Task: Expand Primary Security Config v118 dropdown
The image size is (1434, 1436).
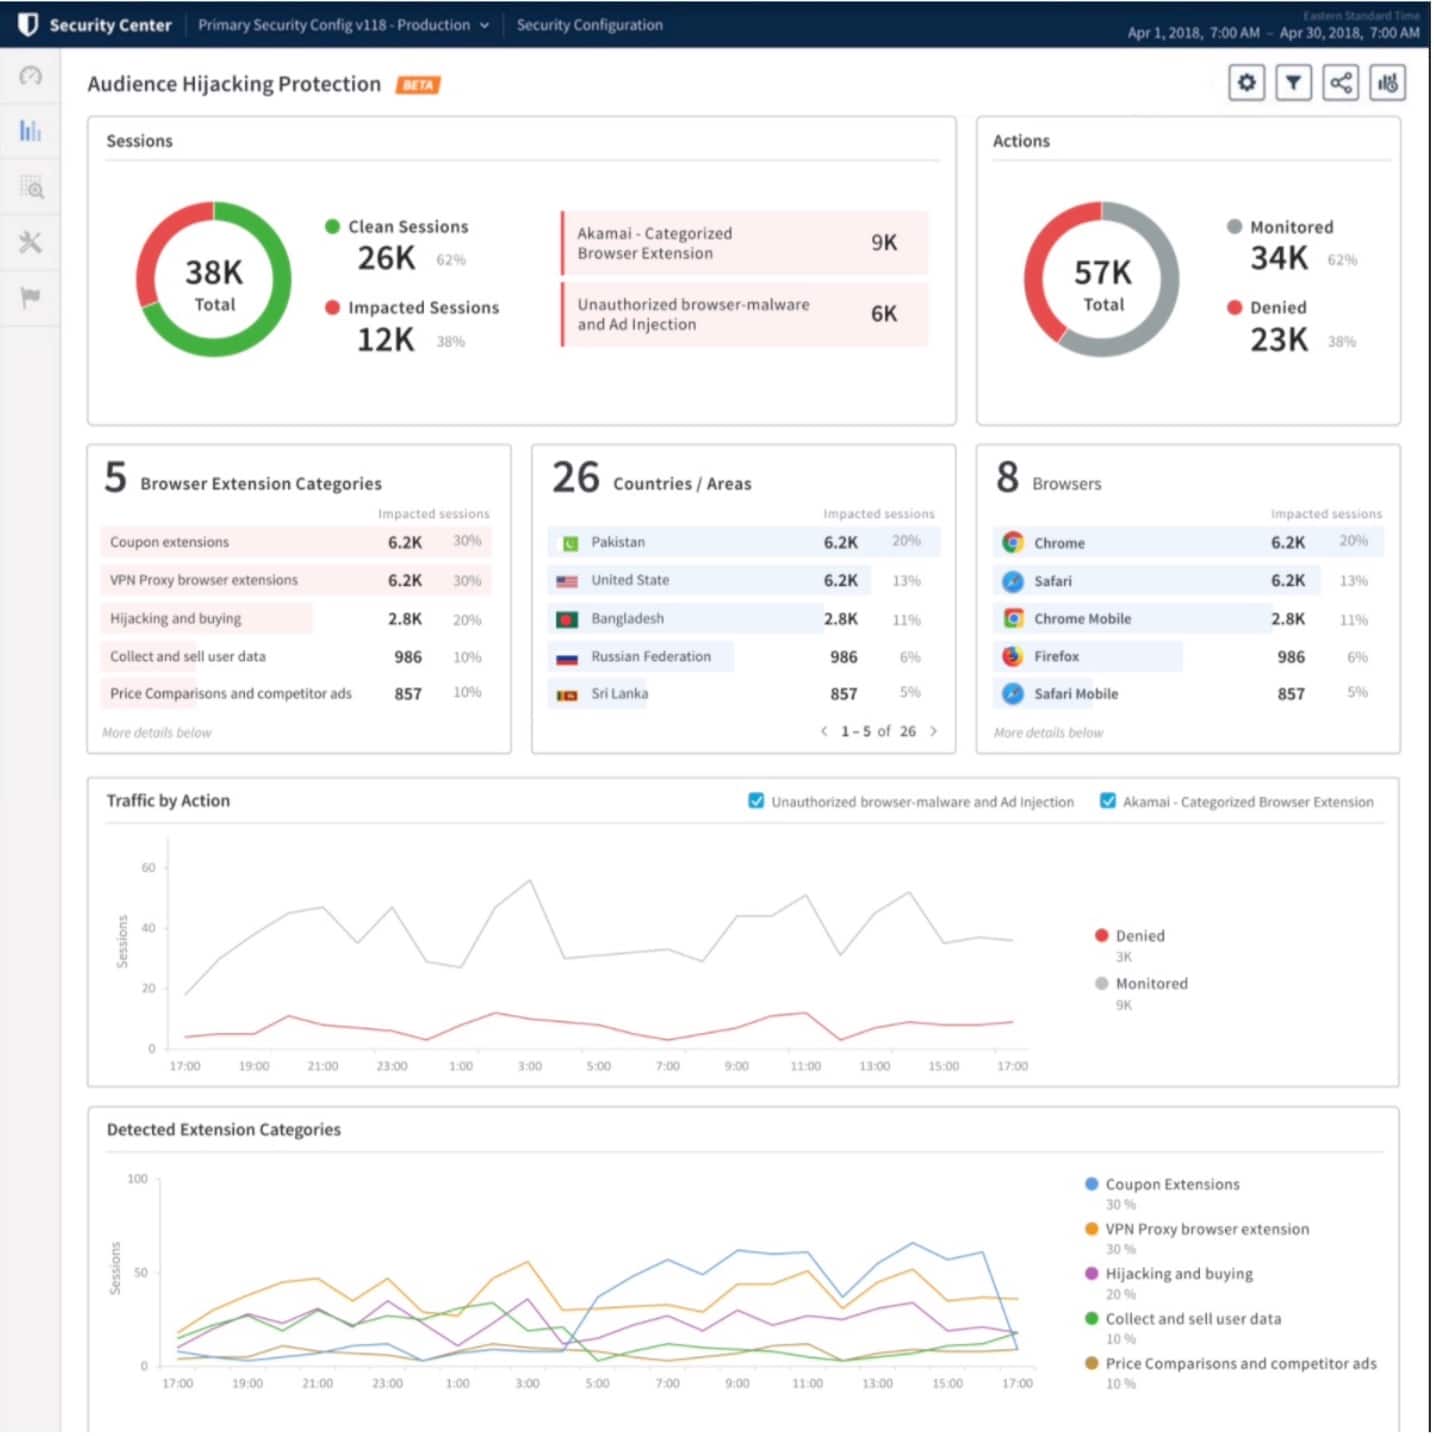Action: (x=343, y=25)
